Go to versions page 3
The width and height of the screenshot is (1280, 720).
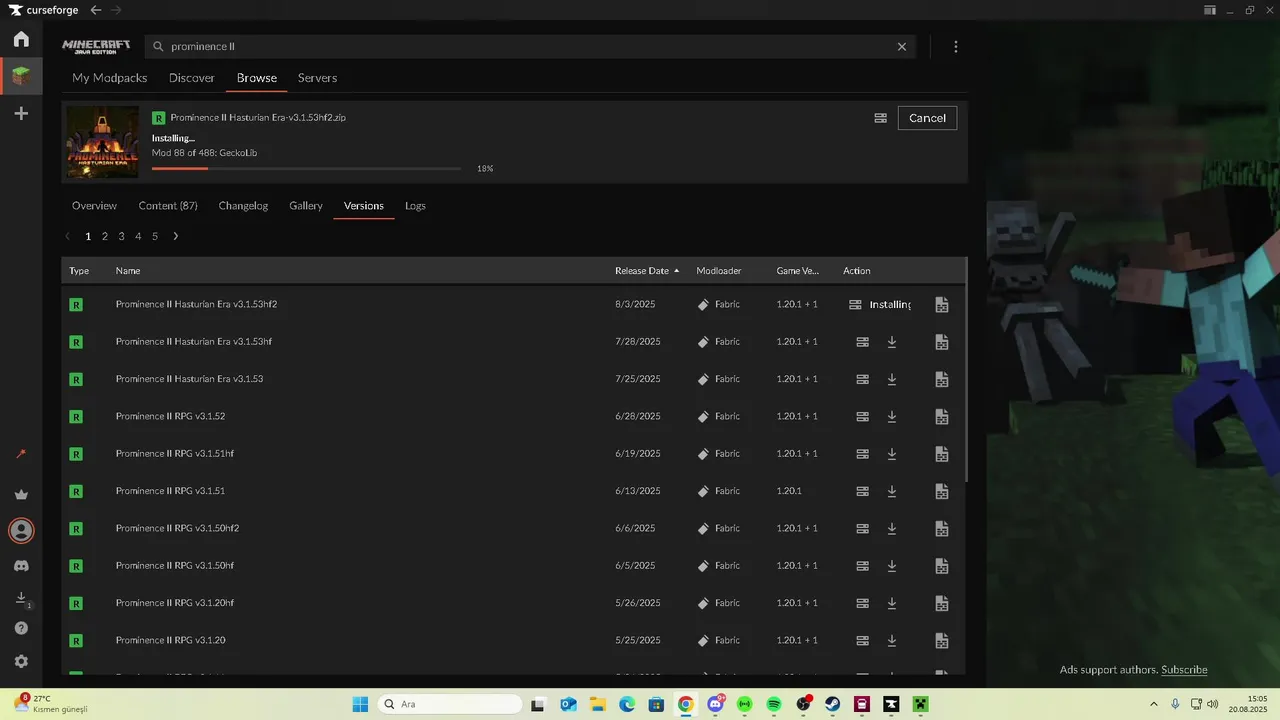pyautogui.click(x=121, y=236)
